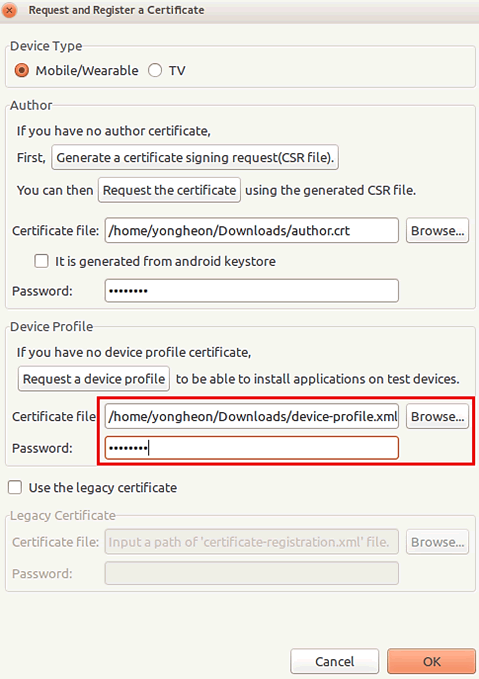This screenshot has width=479, height=679.
Task: Check 'It is generated from android keystore'
Action: tap(42, 261)
